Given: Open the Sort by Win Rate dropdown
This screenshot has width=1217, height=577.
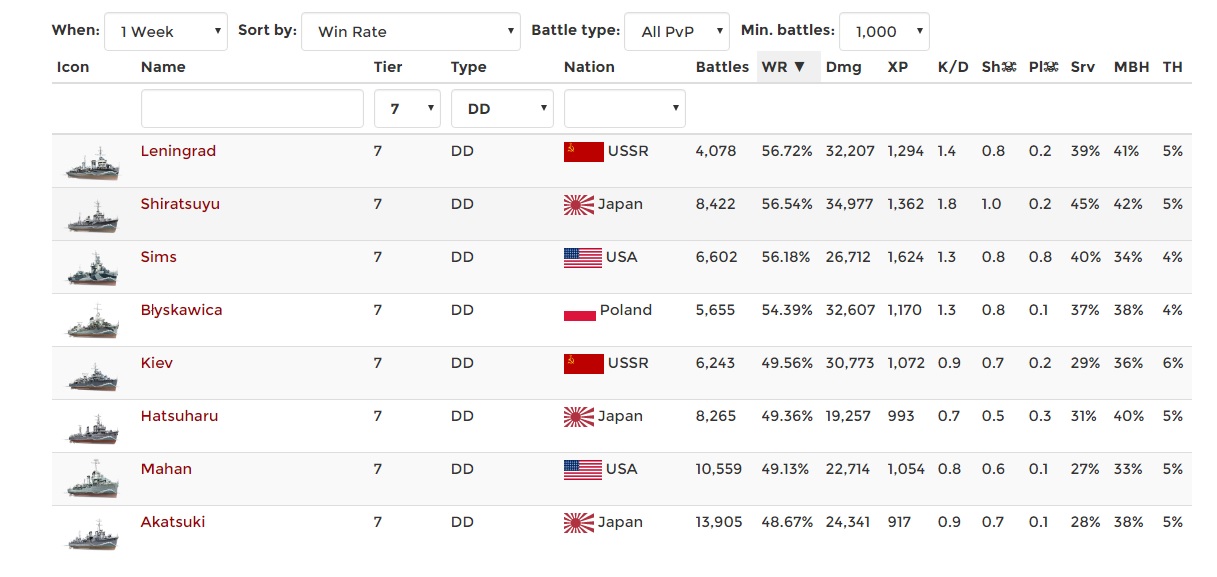Looking at the screenshot, I should (x=410, y=32).
